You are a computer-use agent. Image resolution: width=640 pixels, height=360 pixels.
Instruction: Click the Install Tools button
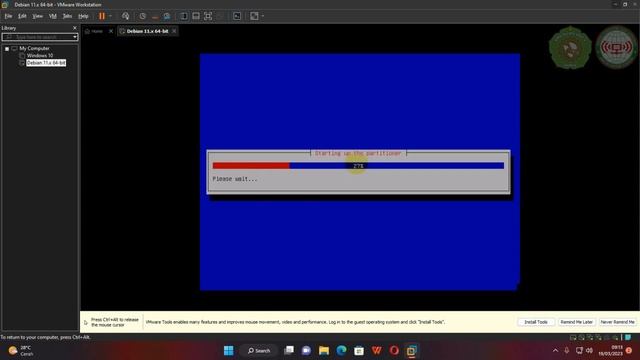pos(536,322)
